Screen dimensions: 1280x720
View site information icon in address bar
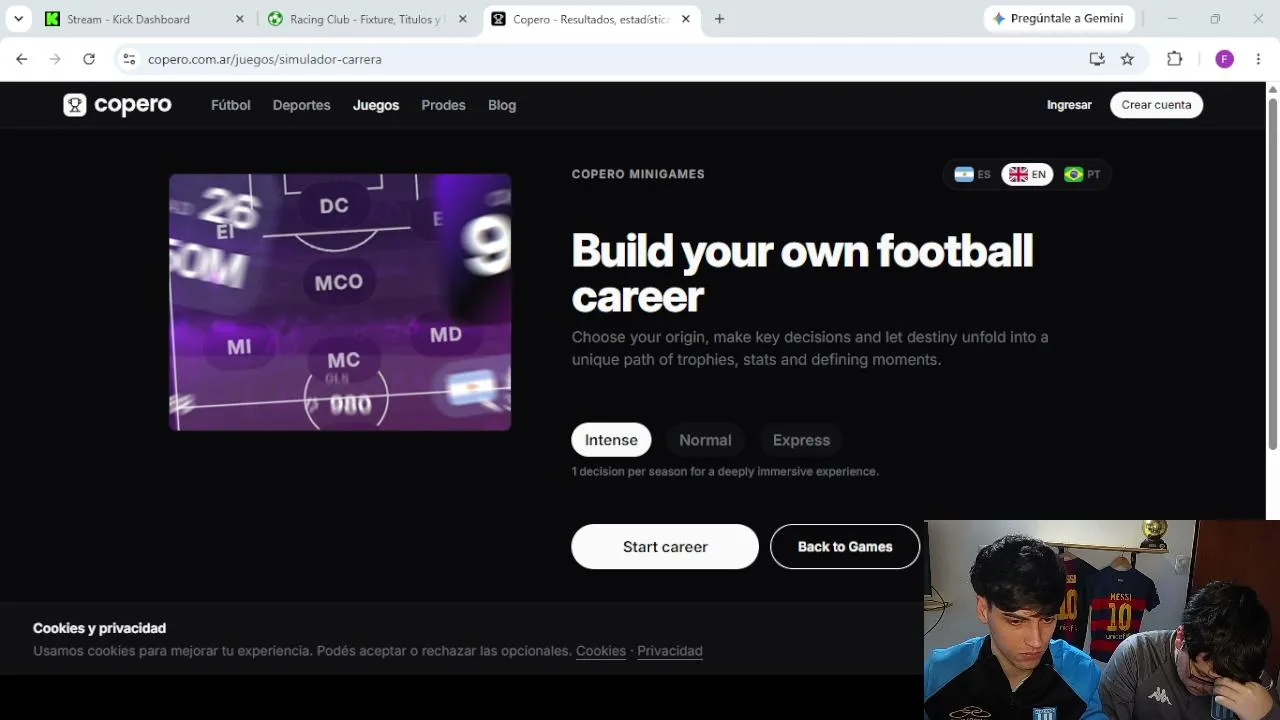[129, 59]
